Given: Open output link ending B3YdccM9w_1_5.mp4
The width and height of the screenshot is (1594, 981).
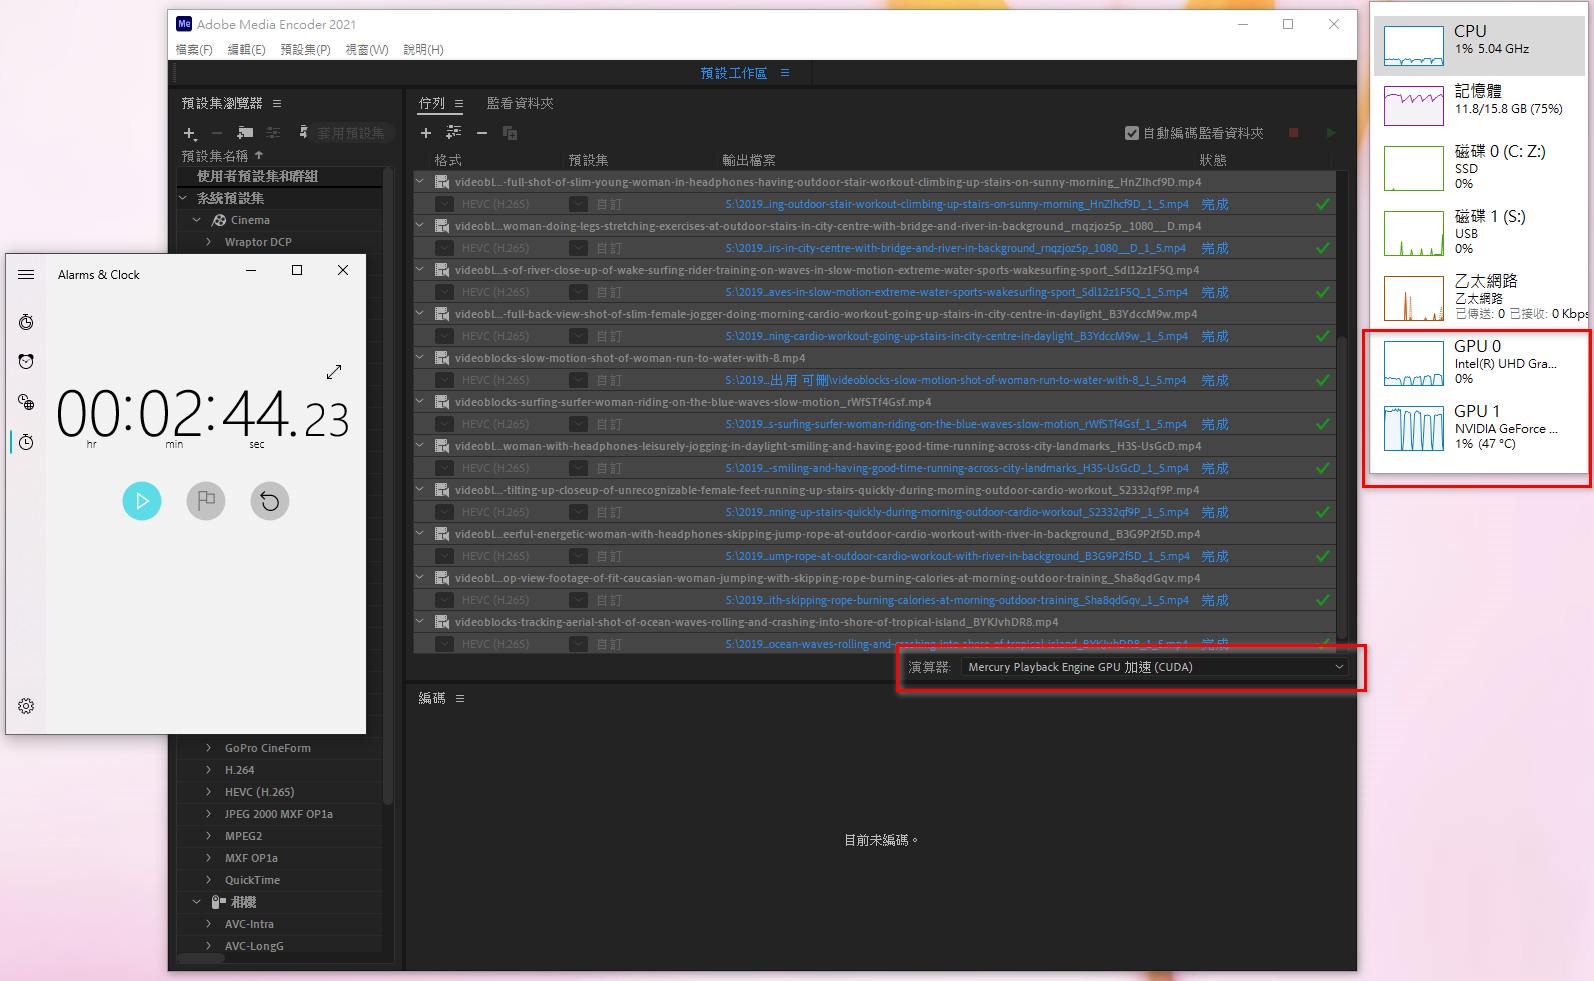Looking at the screenshot, I should [957, 336].
